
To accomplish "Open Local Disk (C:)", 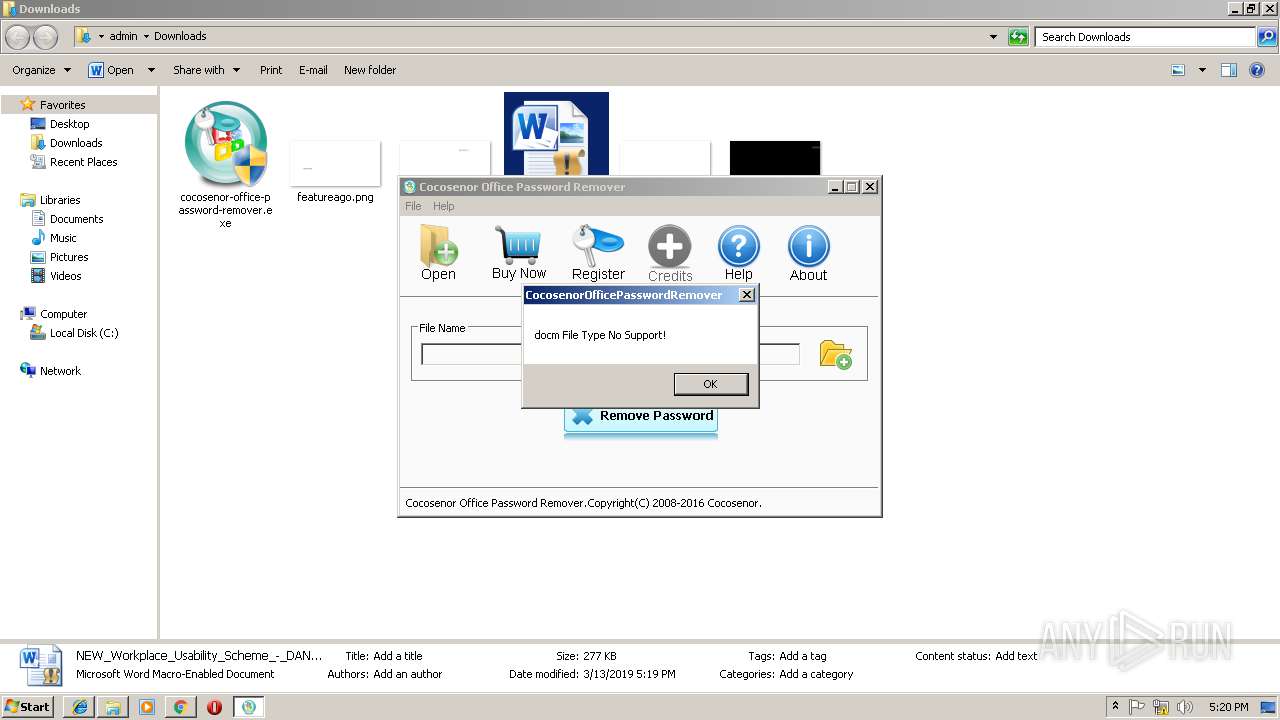I will pos(84,333).
